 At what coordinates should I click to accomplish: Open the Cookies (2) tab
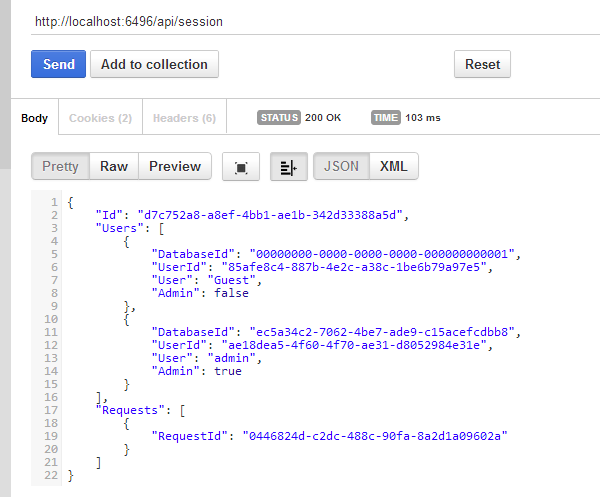pos(100,118)
